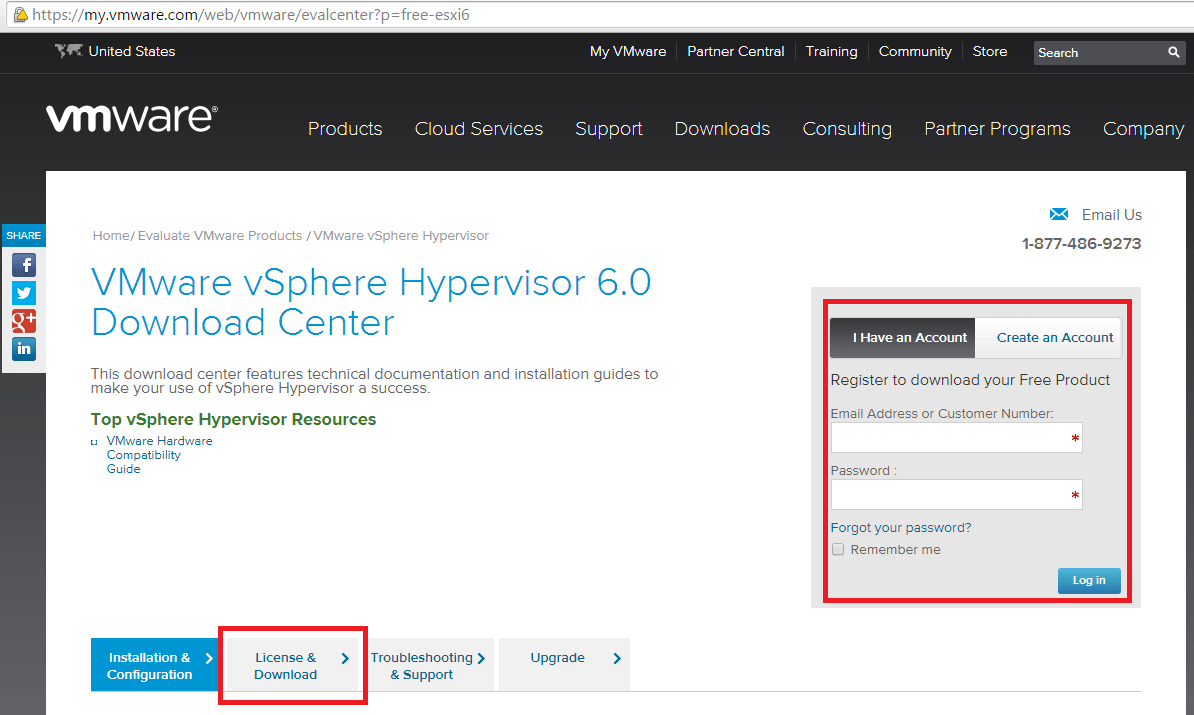The image size is (1194, 715).
Task: Click the lock icon in address bar
Action: tap(21, 14)
